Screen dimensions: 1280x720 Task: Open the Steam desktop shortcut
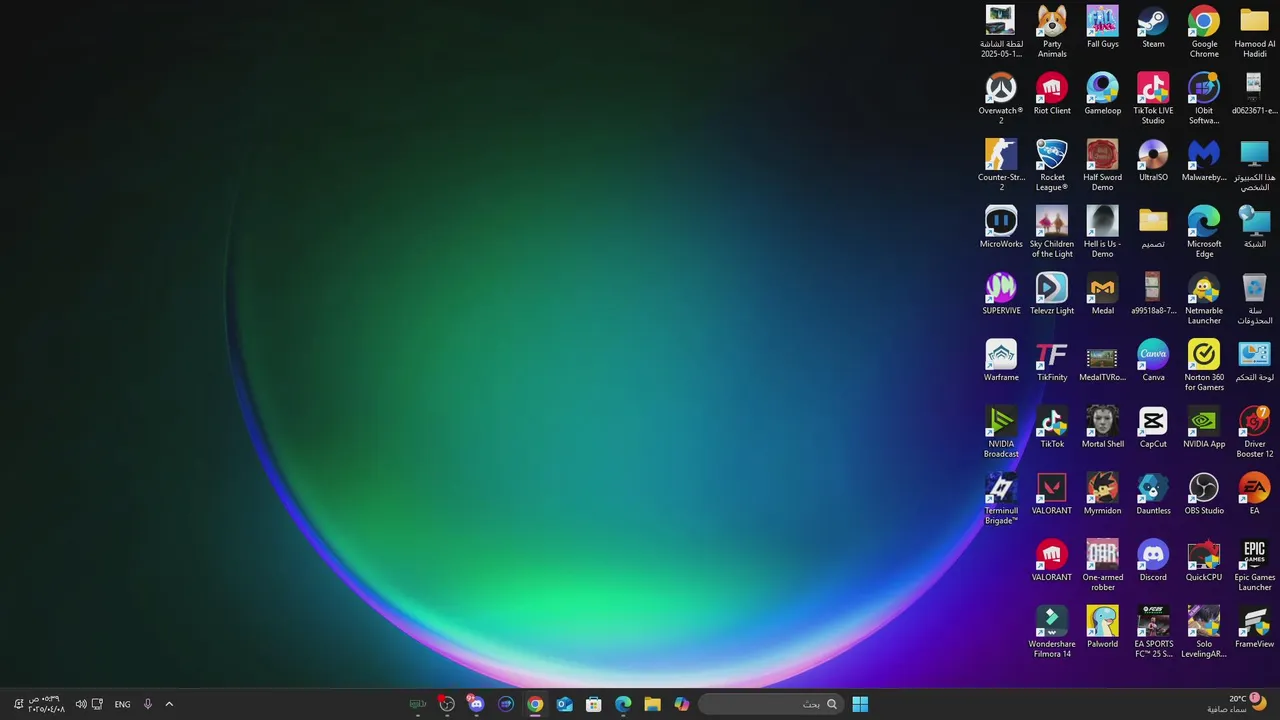pos(1153,28)
